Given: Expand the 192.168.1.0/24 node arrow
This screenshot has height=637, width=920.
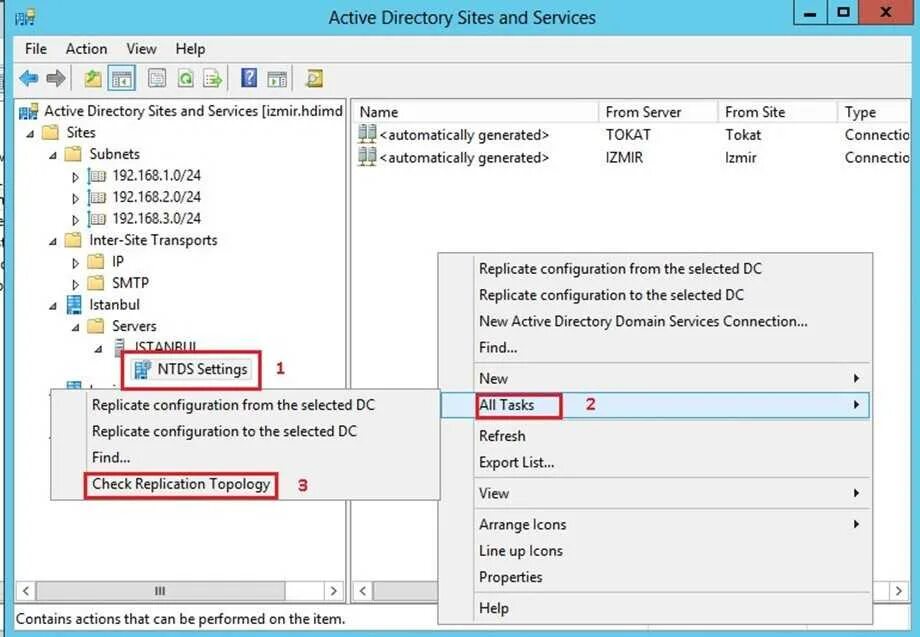Looking at the screenshot, I should tap(75, 177).
